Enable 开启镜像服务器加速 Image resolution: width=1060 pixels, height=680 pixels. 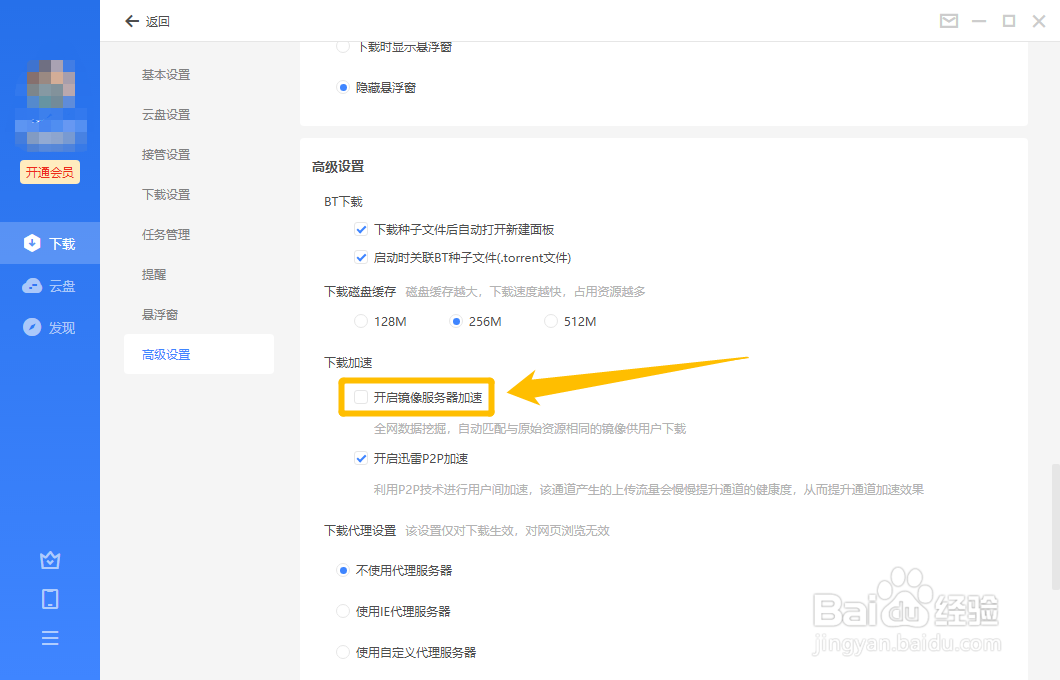(360, 397)
